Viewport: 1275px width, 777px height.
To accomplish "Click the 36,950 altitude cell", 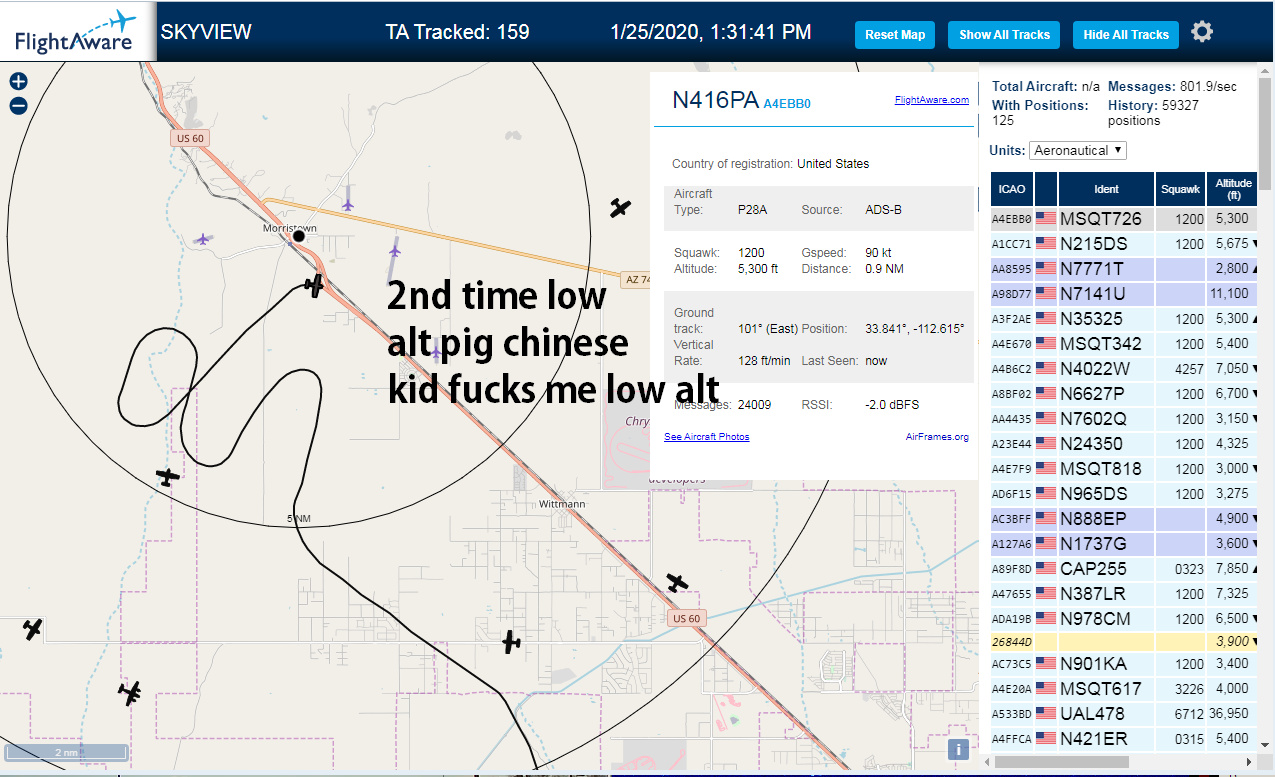I will click(1232, 714).
